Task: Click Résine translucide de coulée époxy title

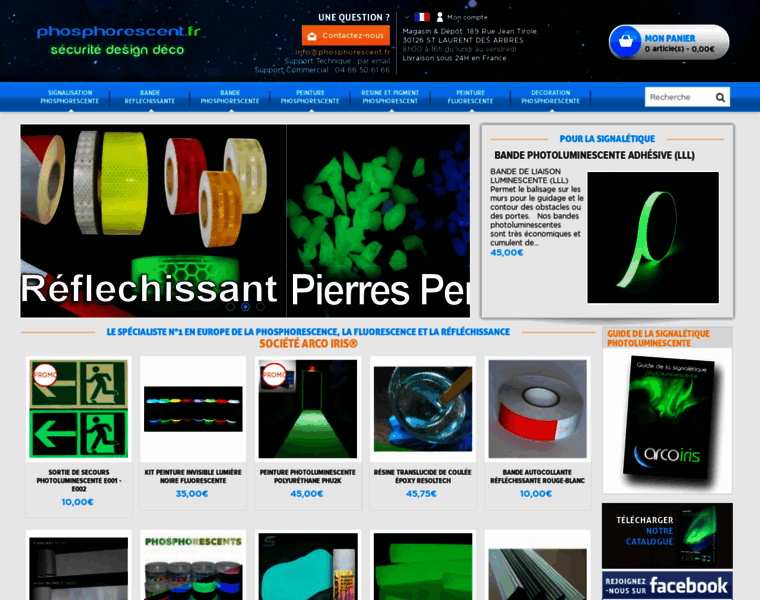Action: pyautogui.click(x=423, y=476)
